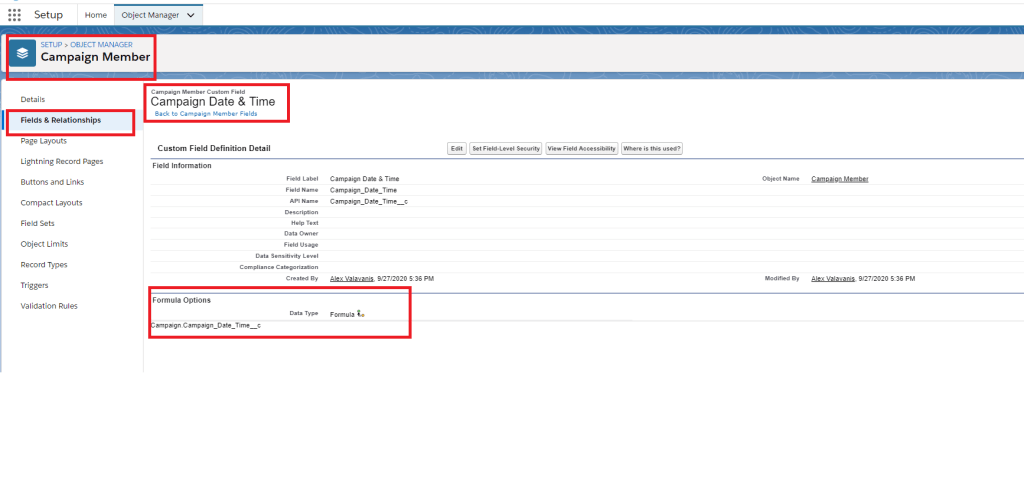Screen dimensions: 1024x485
Task: Click the Campaign Member object stack icon
Action: [x=23, y=54]
